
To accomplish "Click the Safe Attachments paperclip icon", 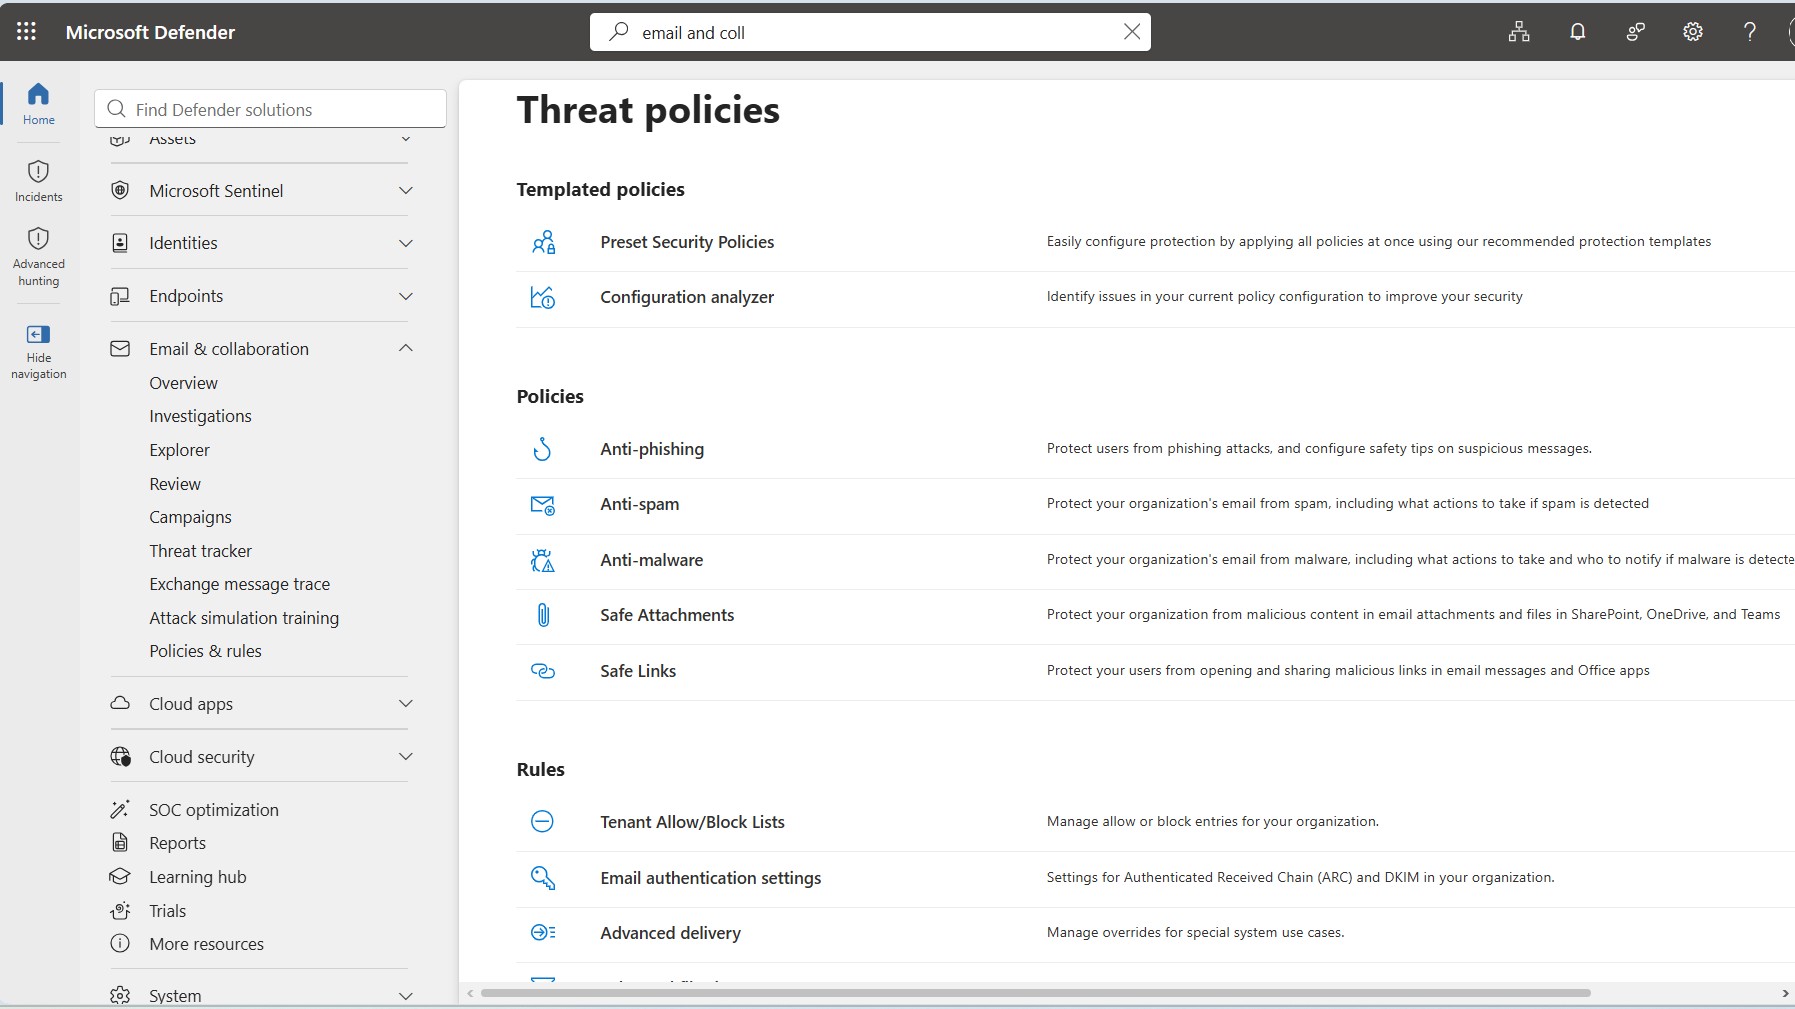I will 543,615.
